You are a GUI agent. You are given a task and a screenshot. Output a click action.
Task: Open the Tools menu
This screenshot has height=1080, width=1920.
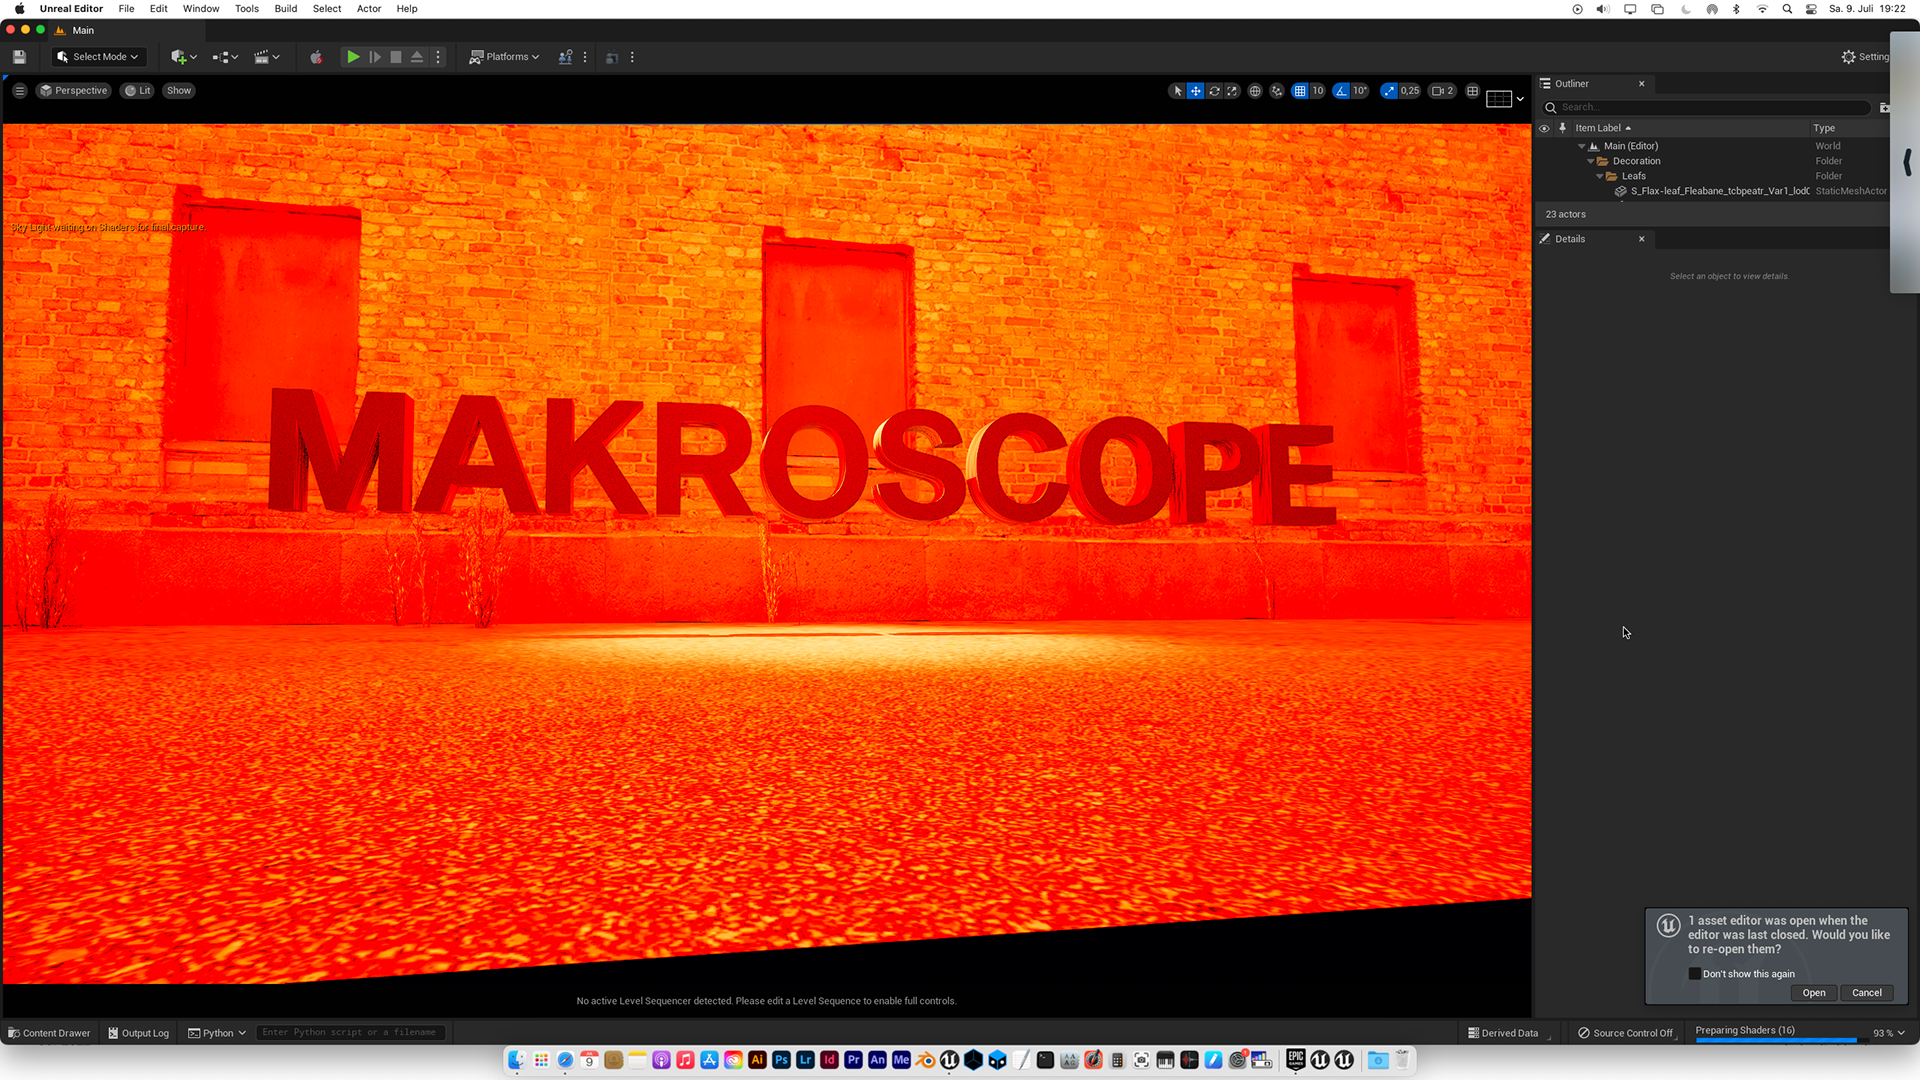click(x=246, y=9)
